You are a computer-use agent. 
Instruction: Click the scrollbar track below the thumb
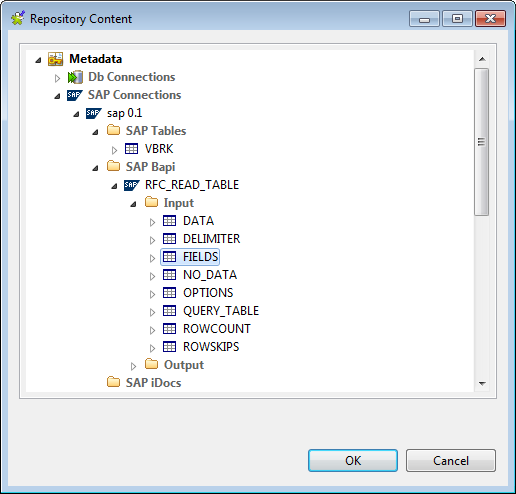[482, 296]
